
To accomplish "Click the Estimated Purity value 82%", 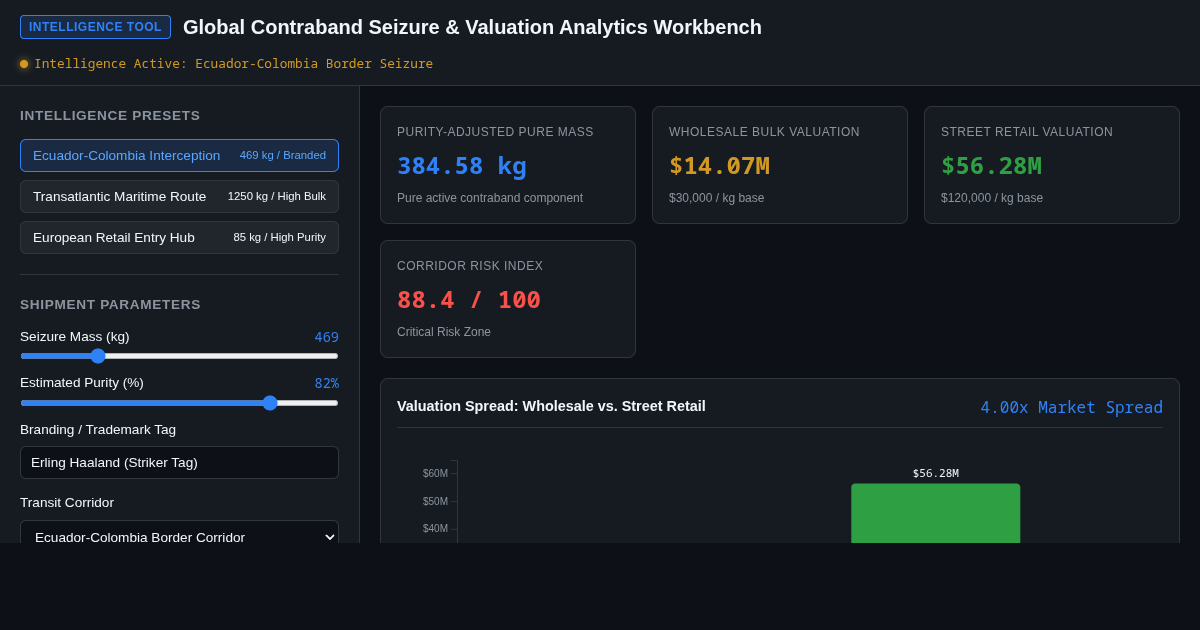I will 326,383.
